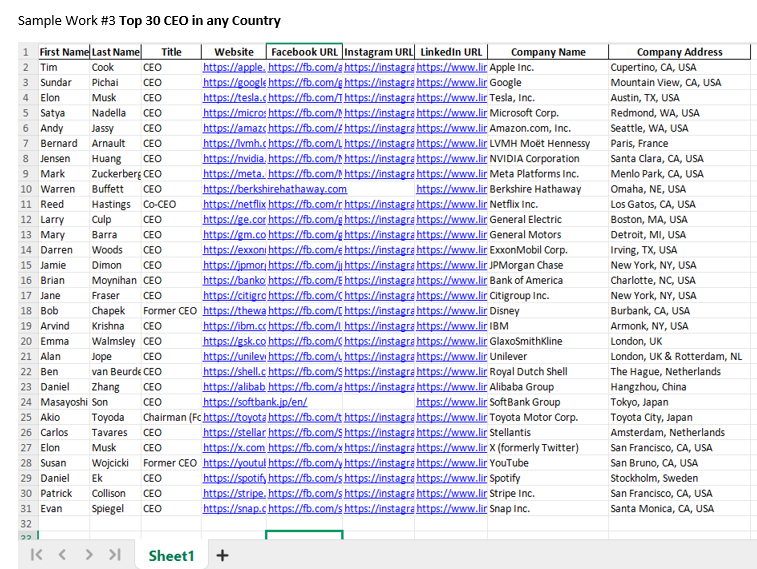
Task: Select the Tokyo, Japan address cell
Action: (x=679, y=402)
